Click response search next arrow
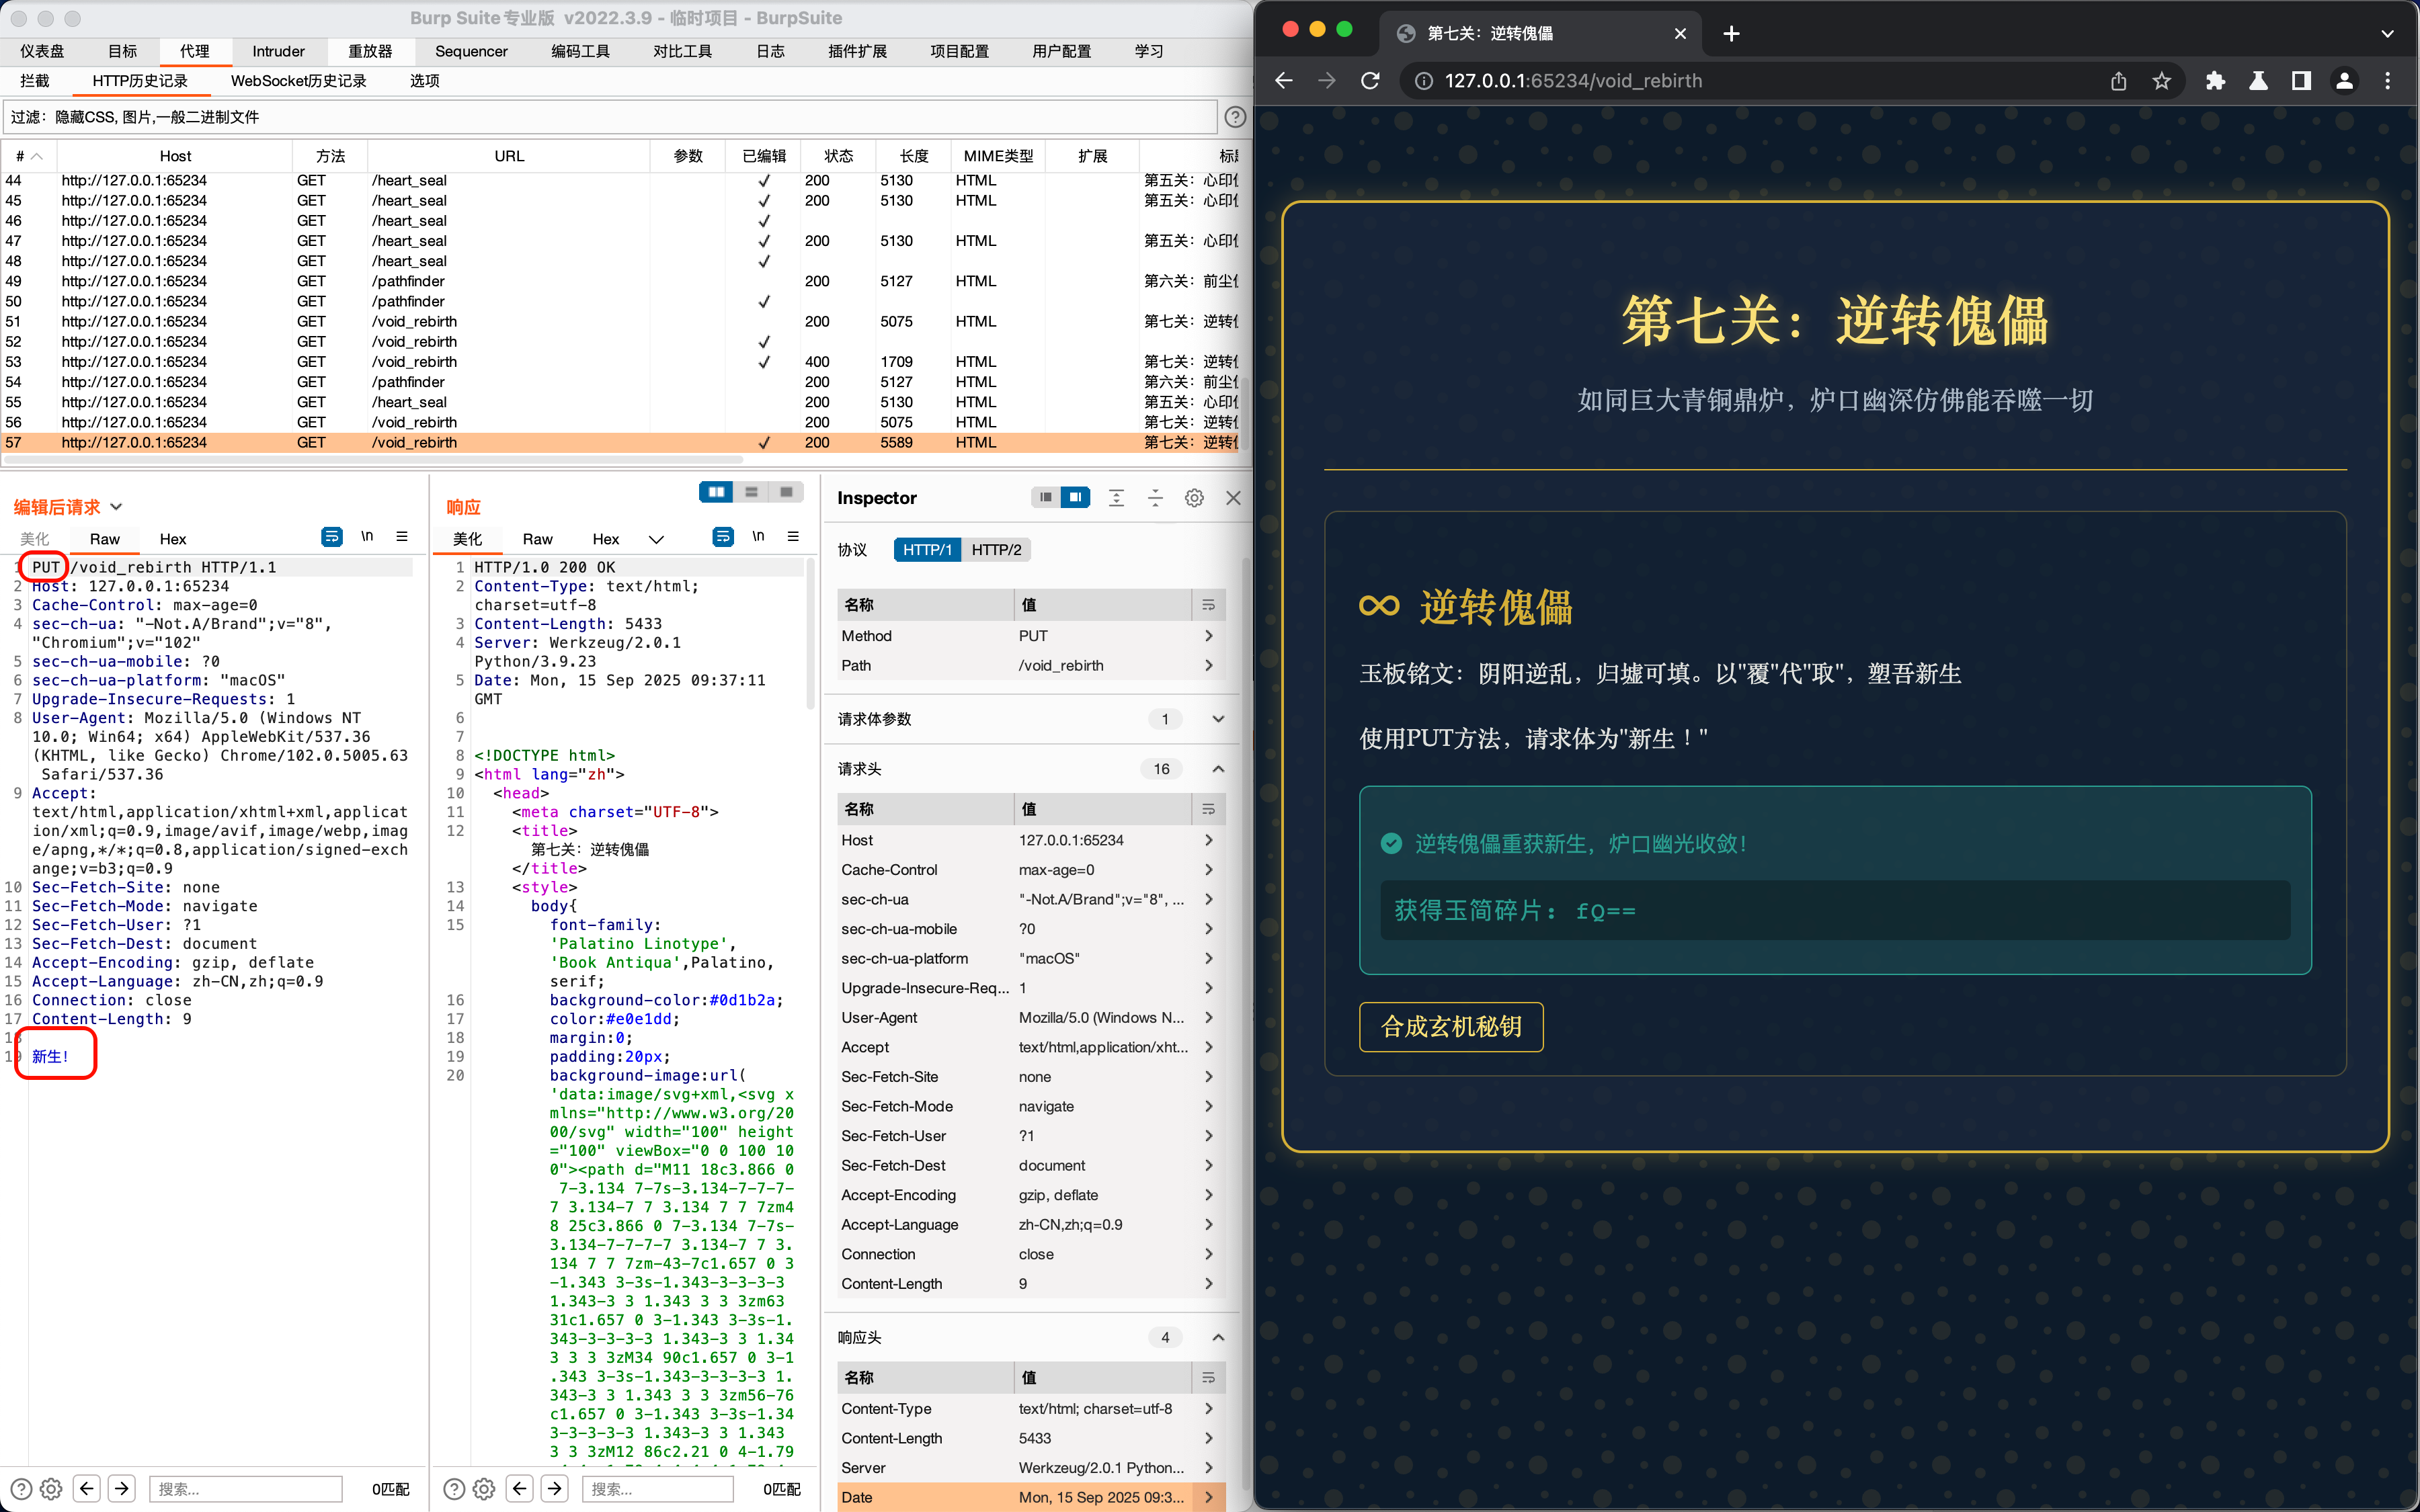 click(555, 1488)
